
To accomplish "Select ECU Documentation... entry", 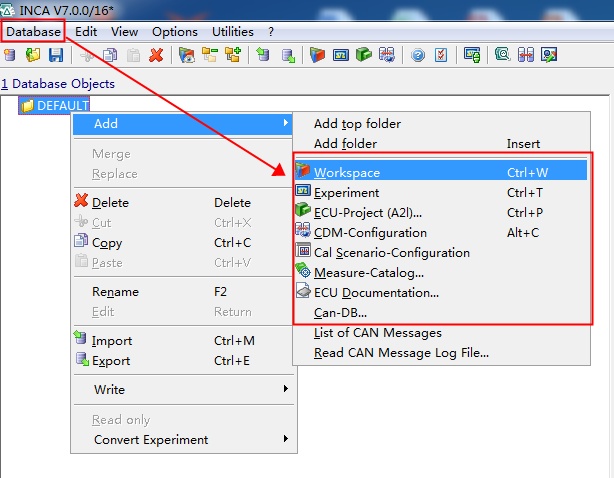I will click(x=441, y=292).
